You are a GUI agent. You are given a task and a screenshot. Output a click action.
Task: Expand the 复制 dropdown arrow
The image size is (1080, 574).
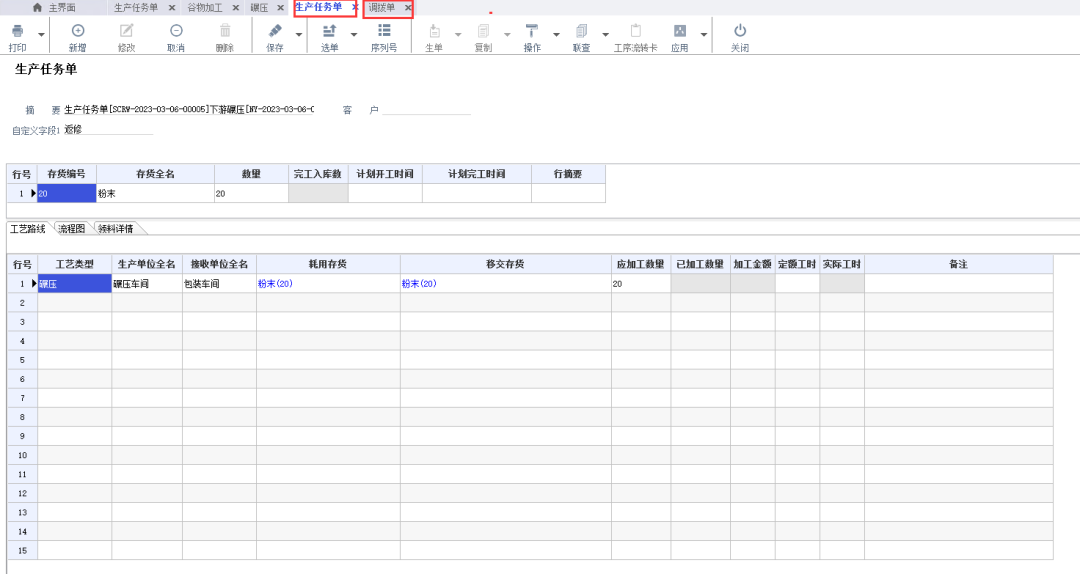(x=508, y=34)
